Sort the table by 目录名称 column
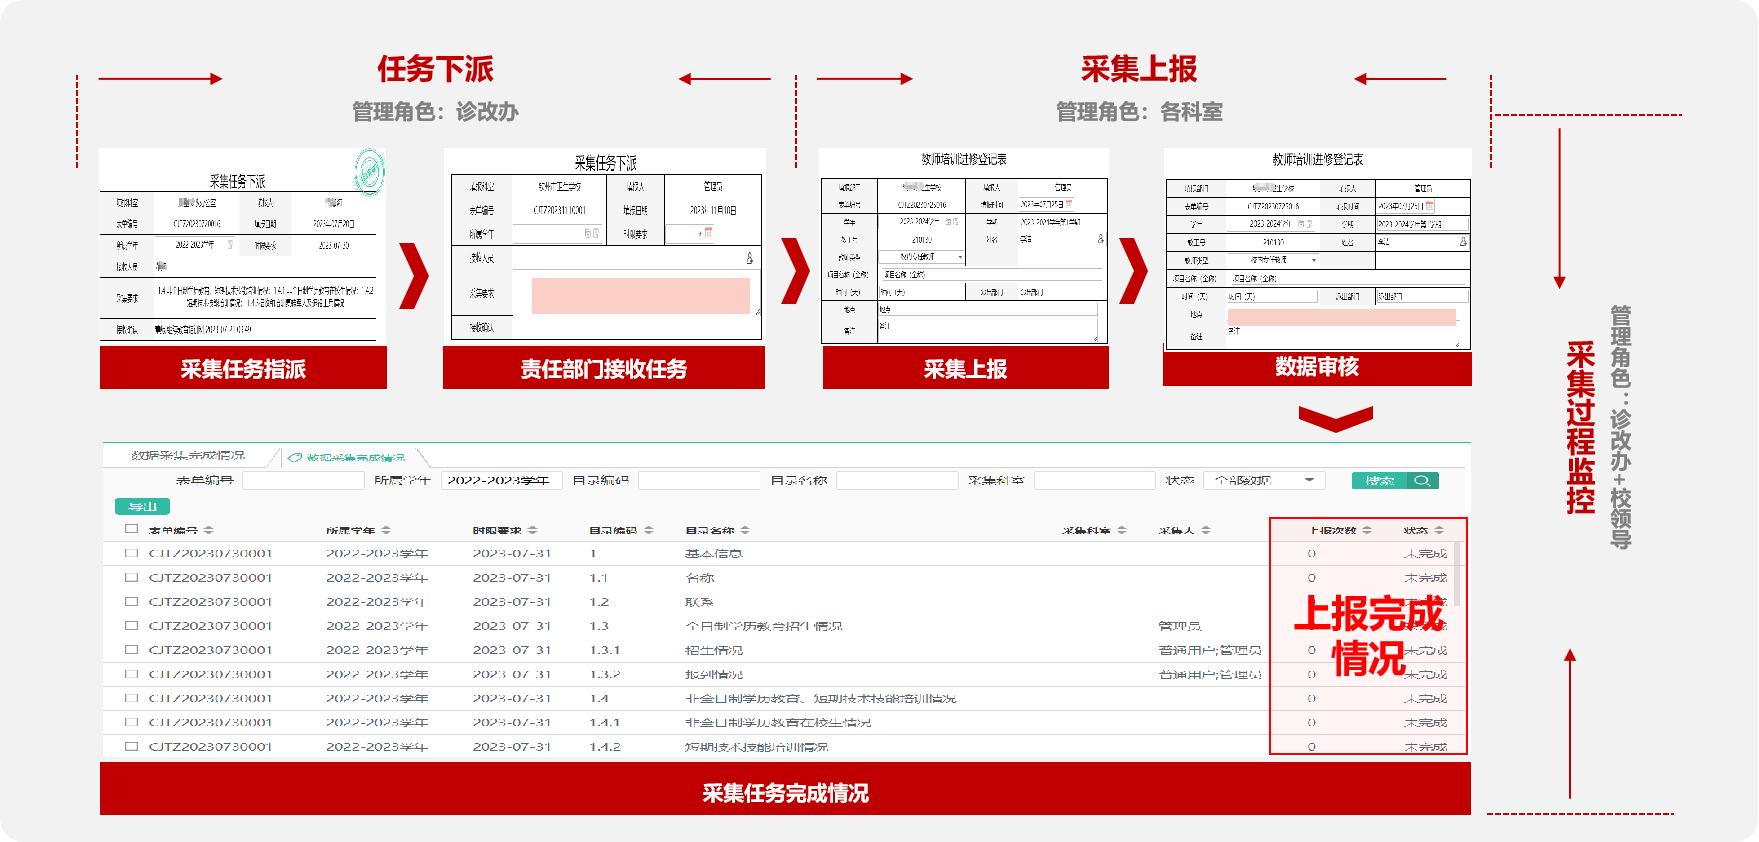The height and width of the screenshot is (842, 1759). tap(746, 530)
